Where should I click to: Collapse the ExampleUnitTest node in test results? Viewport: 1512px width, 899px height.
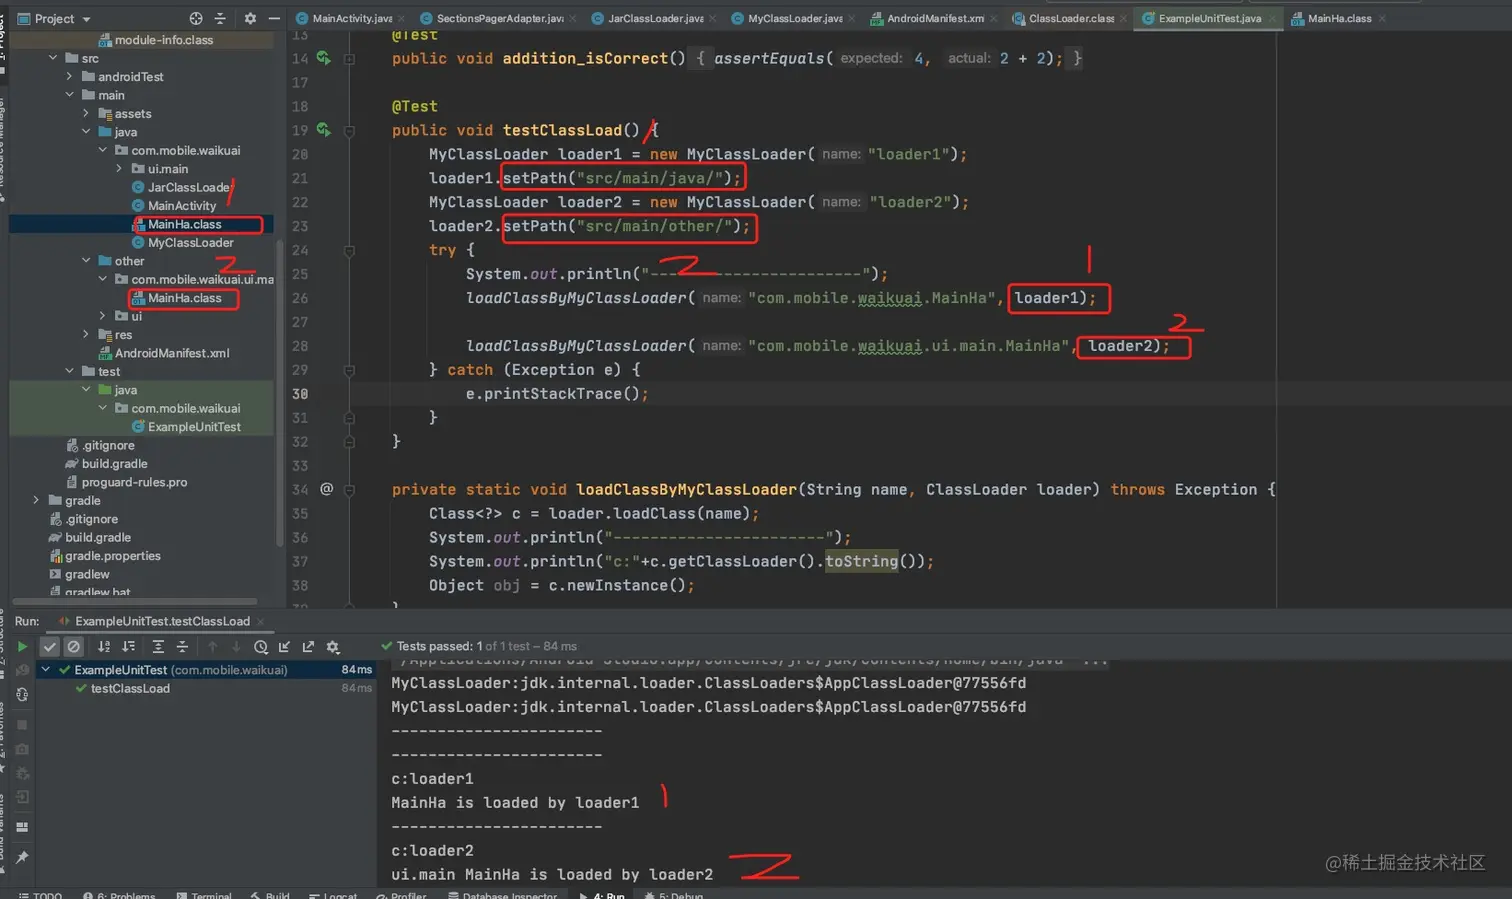click(x=45, y=669)
